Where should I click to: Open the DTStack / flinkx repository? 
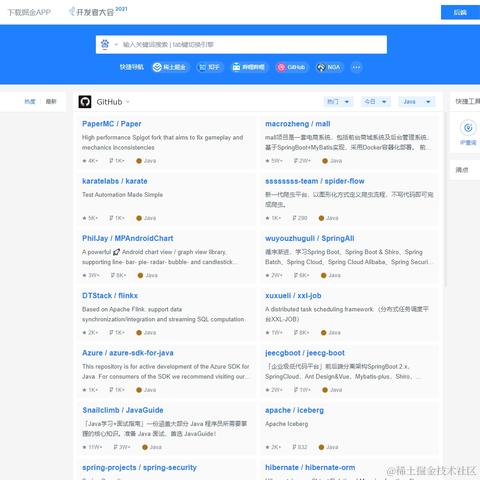point(110,296)
